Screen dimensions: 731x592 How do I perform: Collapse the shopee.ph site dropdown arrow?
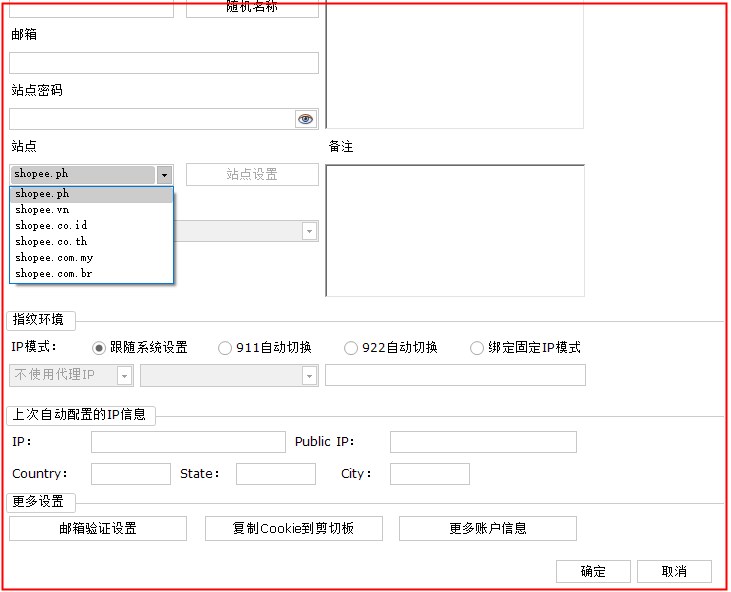(x=164, y=175)
